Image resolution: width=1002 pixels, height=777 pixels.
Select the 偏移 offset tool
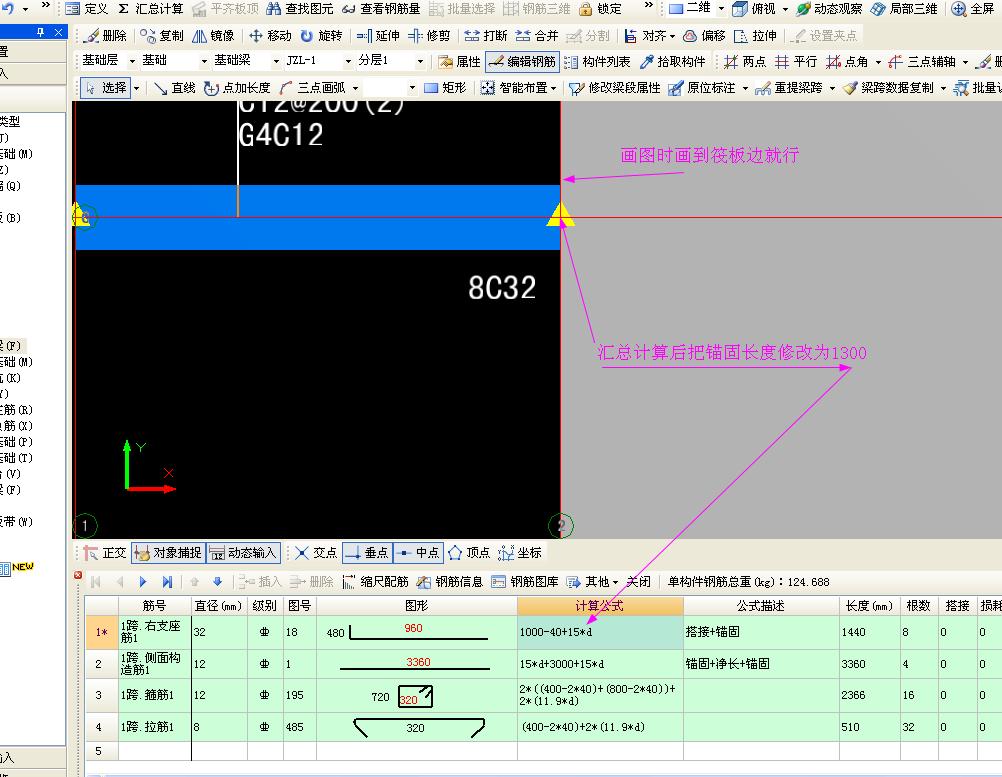point(704,36)
